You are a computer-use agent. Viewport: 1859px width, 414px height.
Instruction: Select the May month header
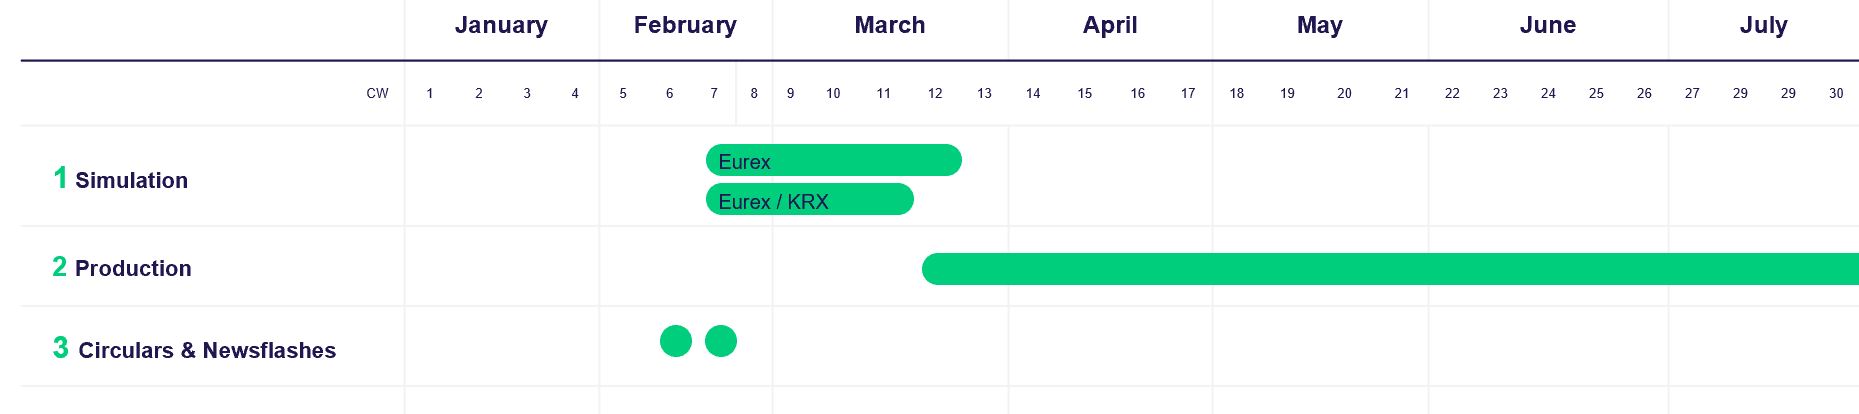[x=1319, y=26]
